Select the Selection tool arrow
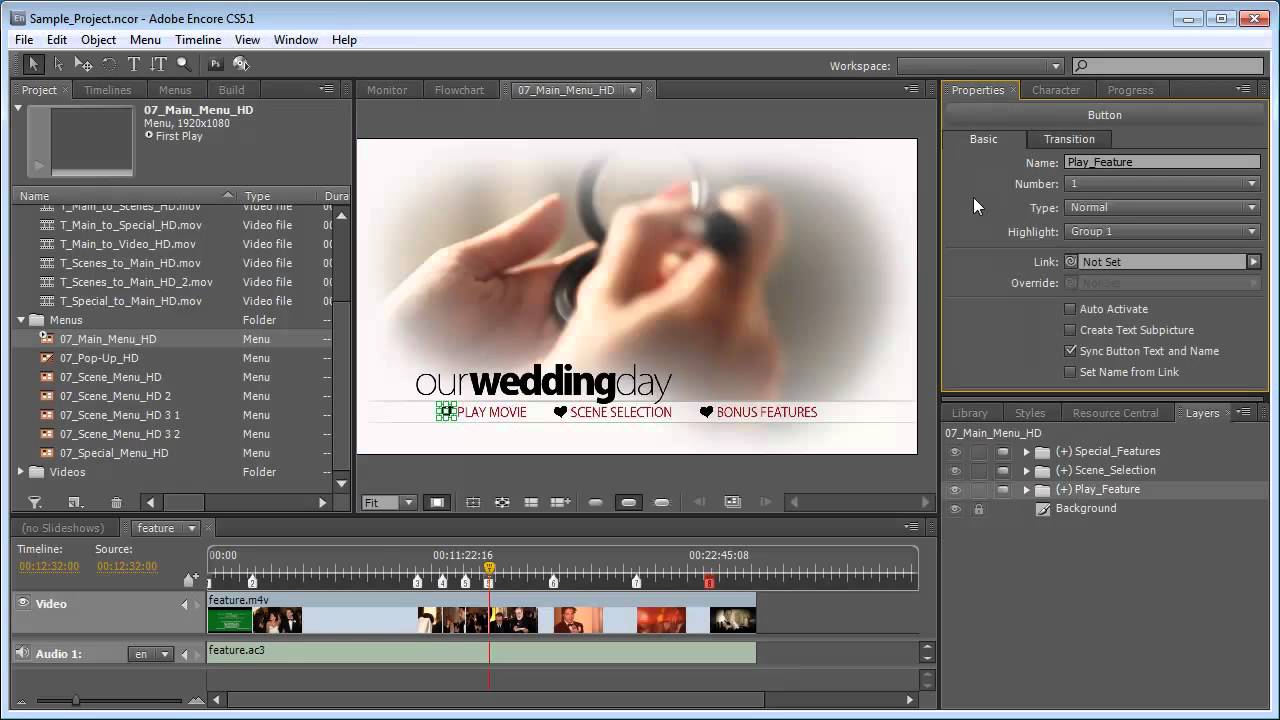This screenshot has height=720, width=1280. click(x=33, y=64)
